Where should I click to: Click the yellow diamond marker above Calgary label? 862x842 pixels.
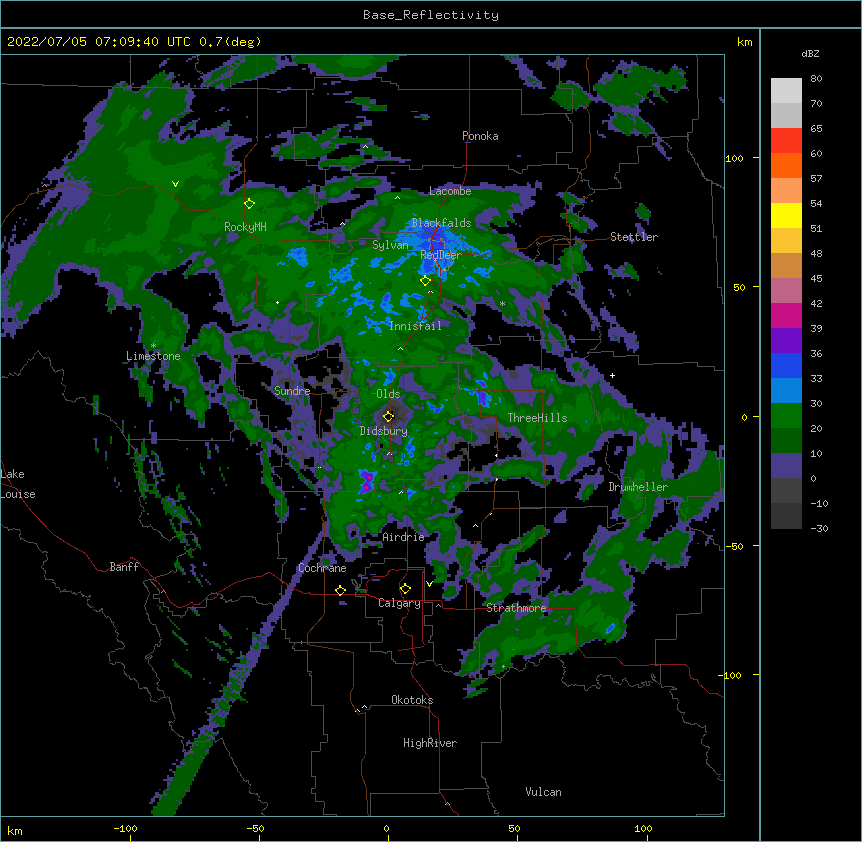point(405,589)
